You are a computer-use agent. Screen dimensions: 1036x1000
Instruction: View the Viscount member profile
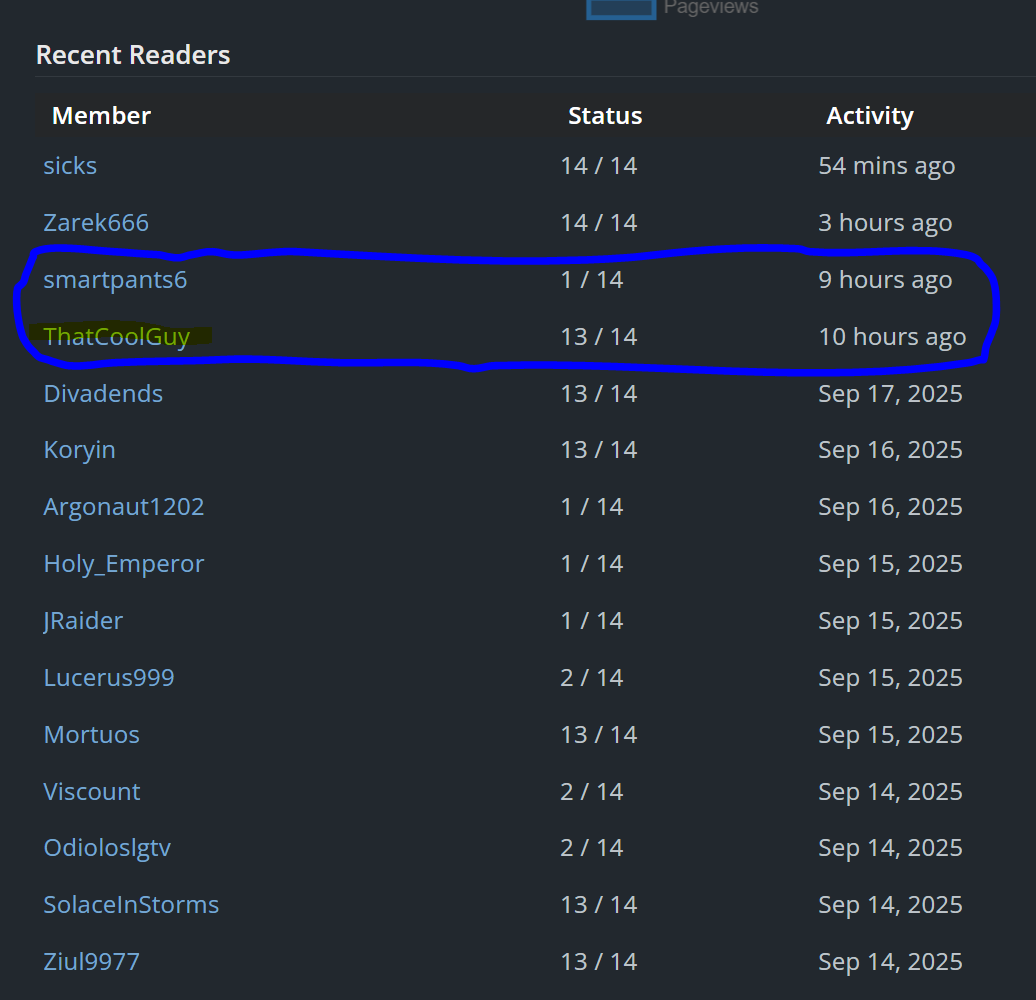click(92, 792)
